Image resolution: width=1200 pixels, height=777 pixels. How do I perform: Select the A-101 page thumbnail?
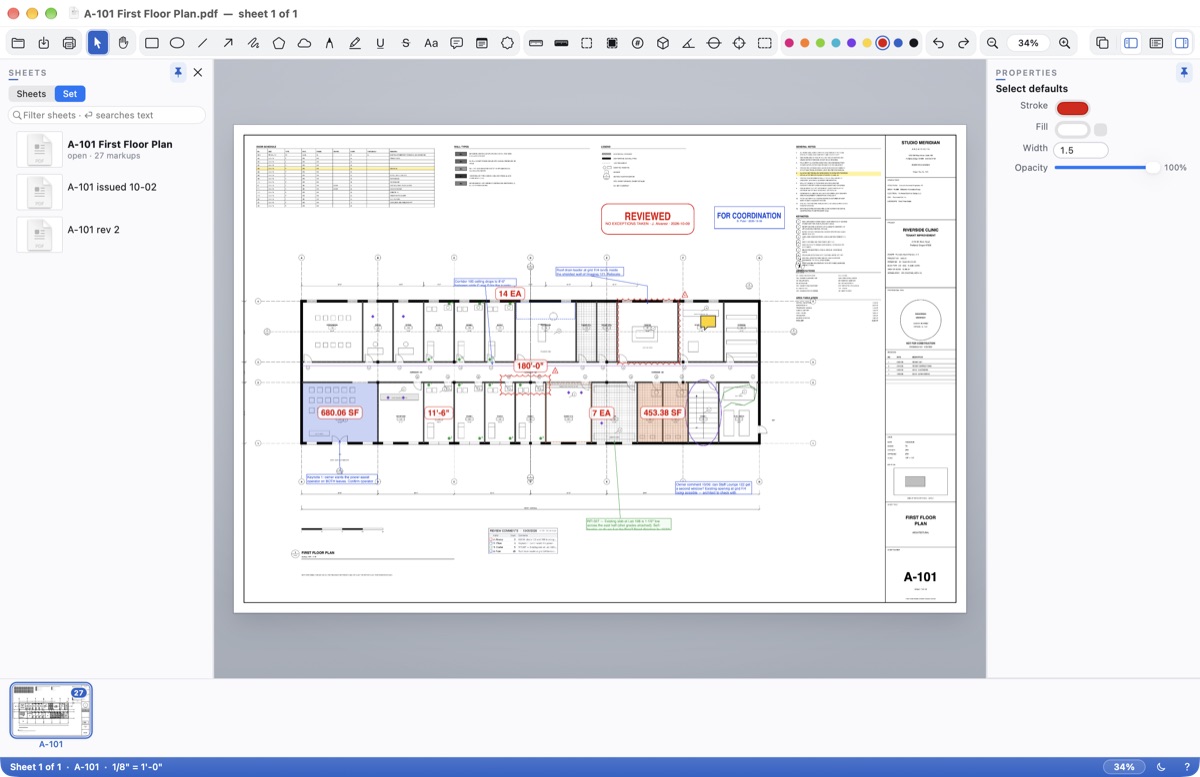point(51,711)
